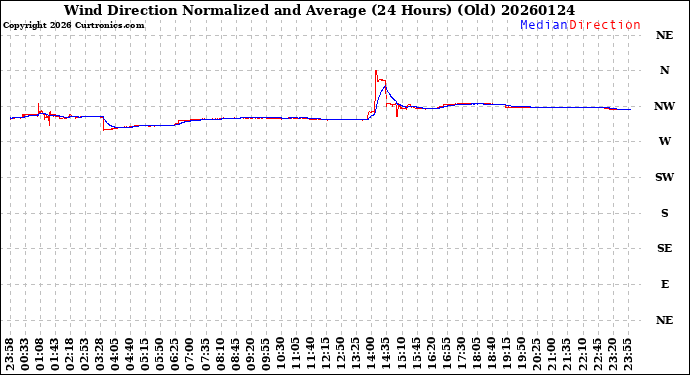Click the 22:10 time label

pos(582,355)
